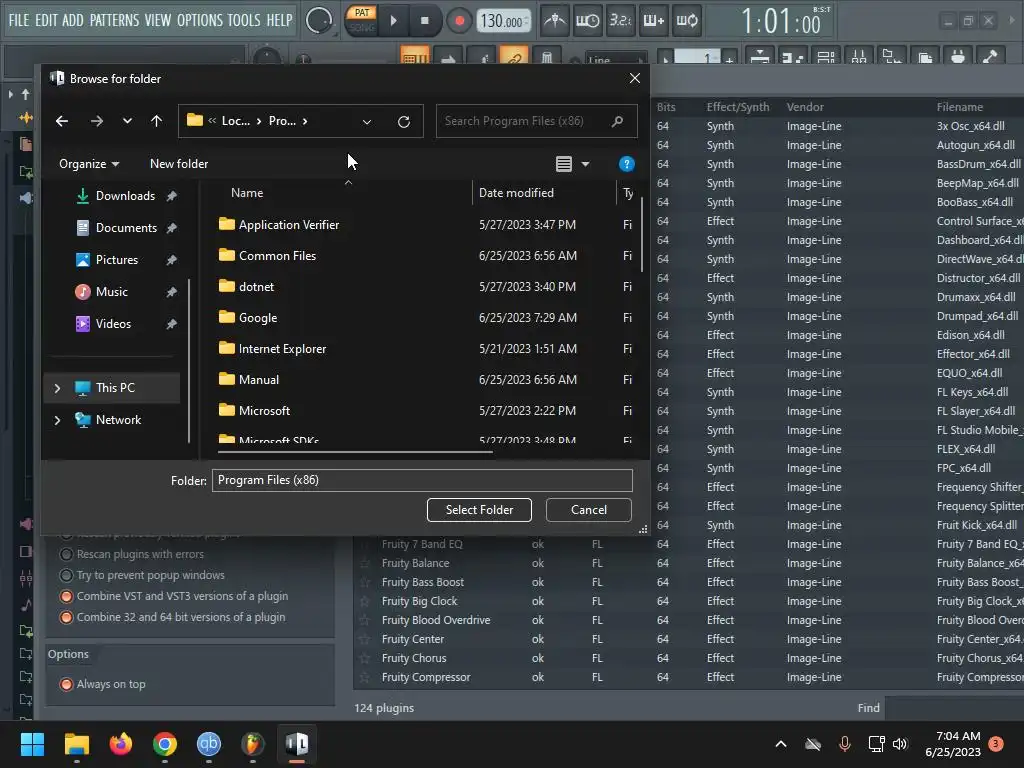Click the Cancel button
Image resolution: width=1024 pixels, height=768 pixels.
pyautogui.click(x=588, y=510)
